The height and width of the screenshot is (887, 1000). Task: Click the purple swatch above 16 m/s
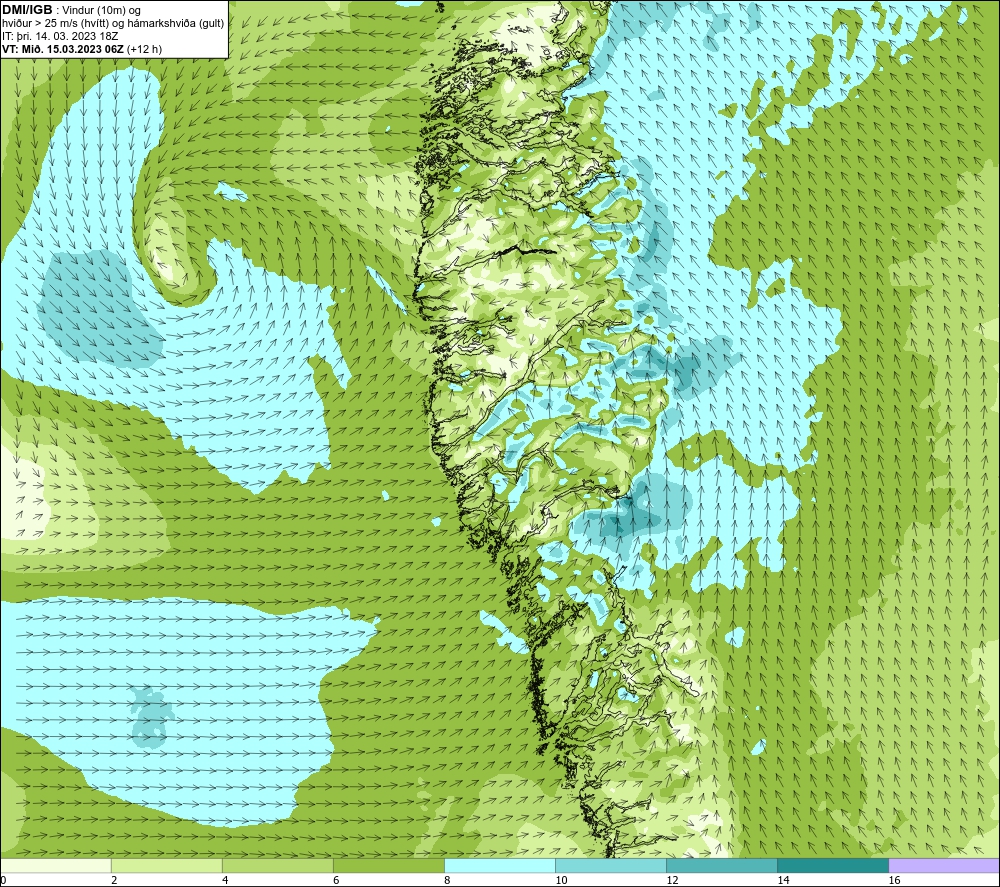[944, 865]
